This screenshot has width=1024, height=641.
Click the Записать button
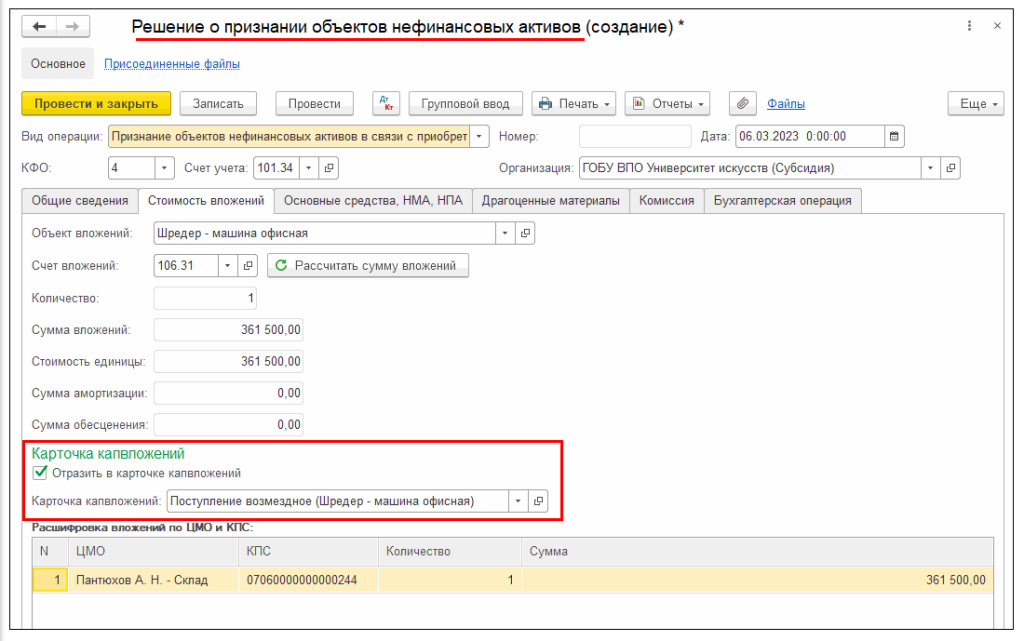coord(218,103)
